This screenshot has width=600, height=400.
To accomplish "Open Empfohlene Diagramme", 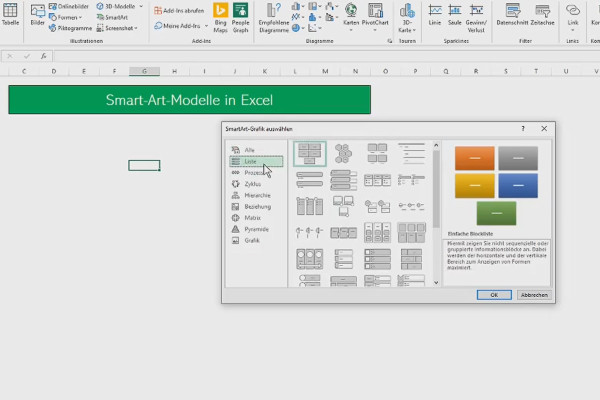I will pyautogui.click(x=274, y=18).
